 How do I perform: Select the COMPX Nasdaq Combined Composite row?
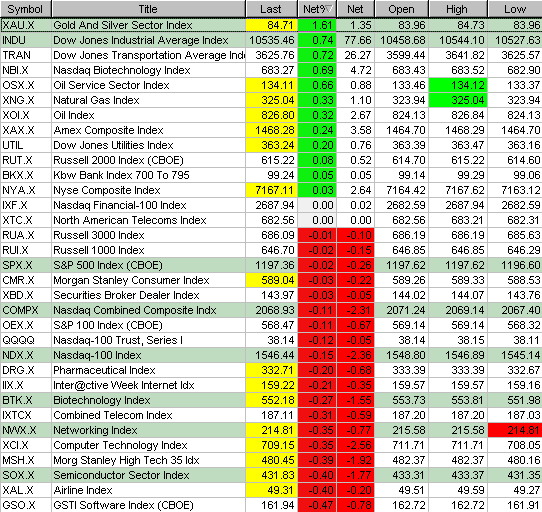coord(271,310)
